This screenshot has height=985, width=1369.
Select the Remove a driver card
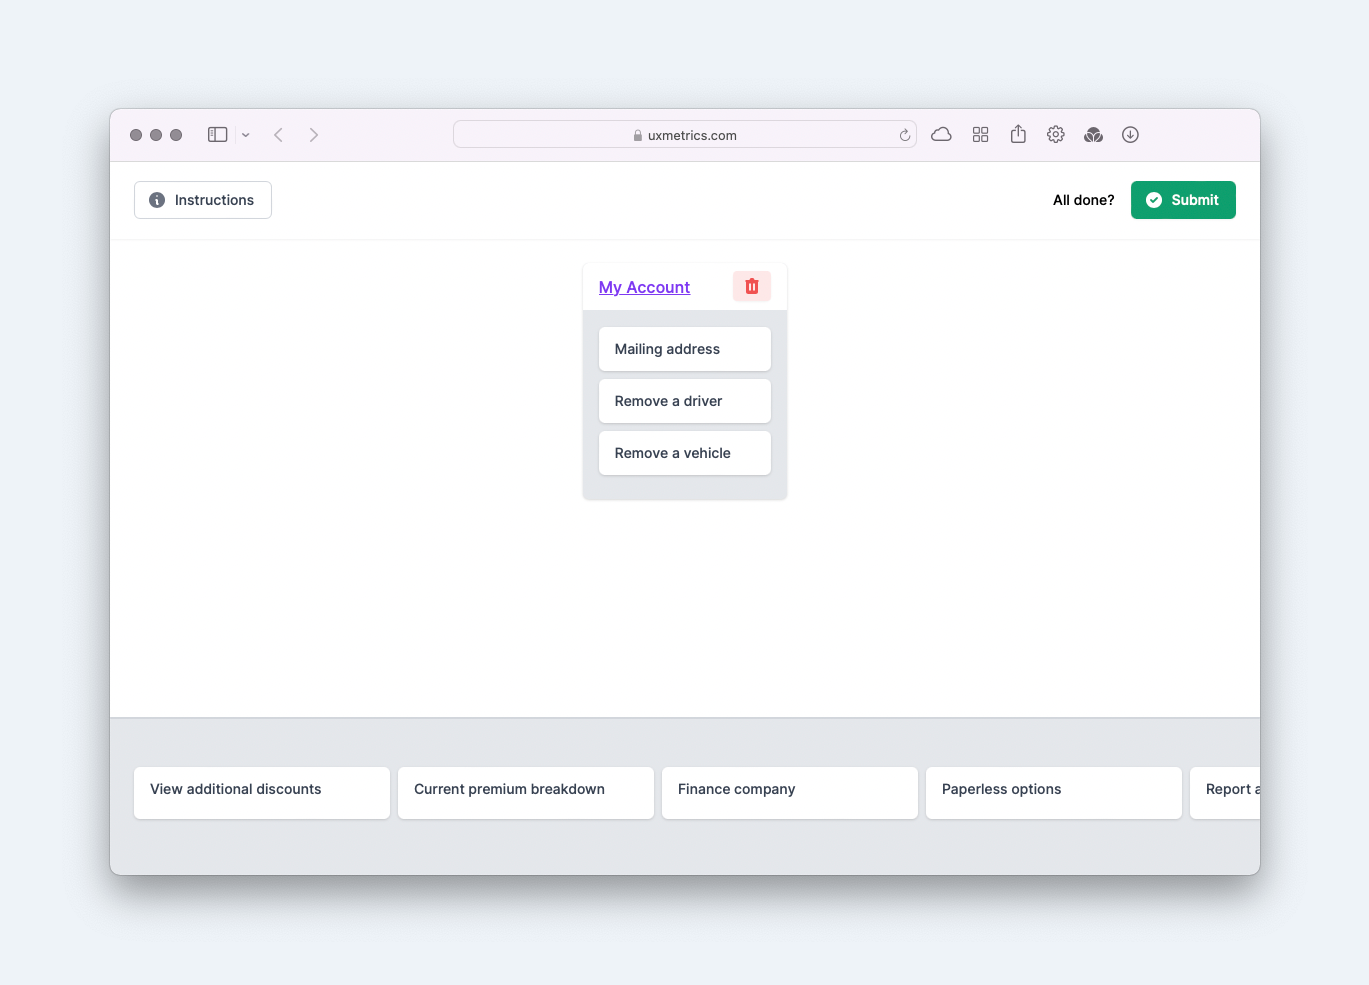[x=685, y=401]
